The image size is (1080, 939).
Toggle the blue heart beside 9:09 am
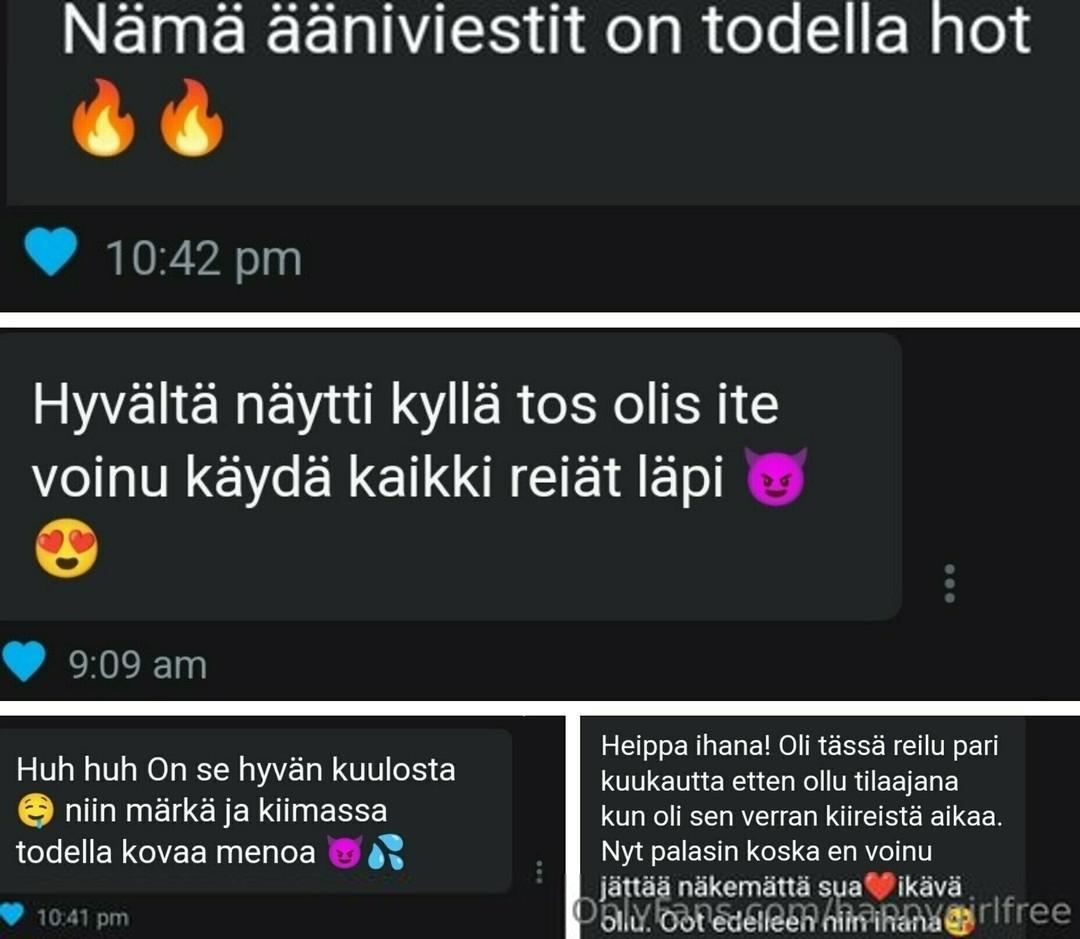tap(24, 661)
